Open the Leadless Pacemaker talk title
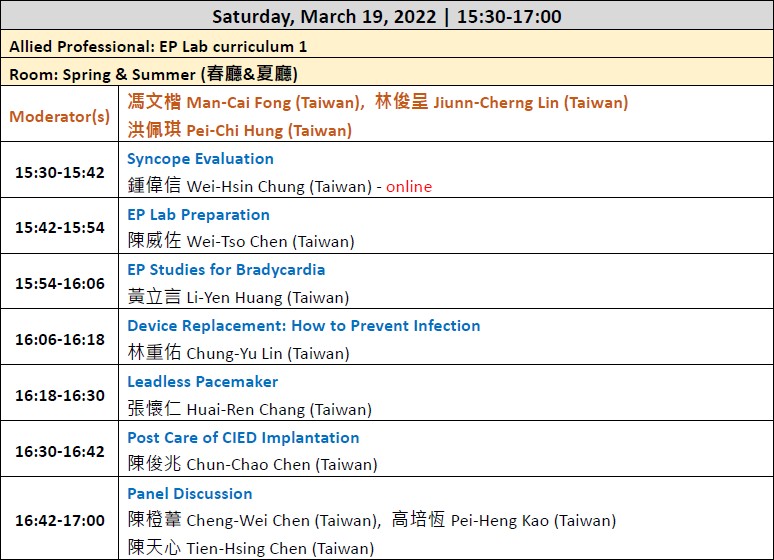Viewport: 774px width, 560px height. point(202,382)
